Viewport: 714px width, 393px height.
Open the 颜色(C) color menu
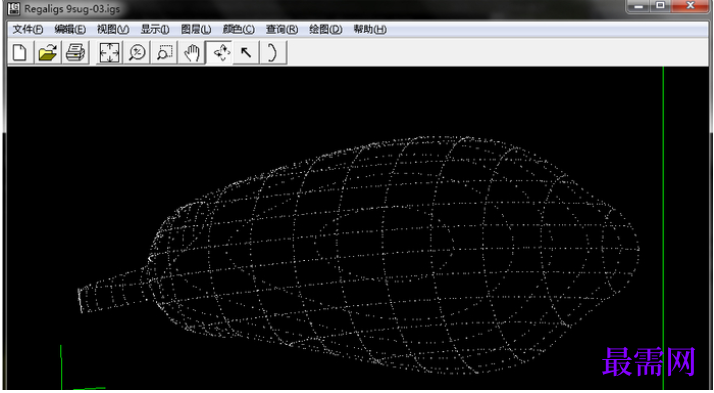[x=239, y=30]
